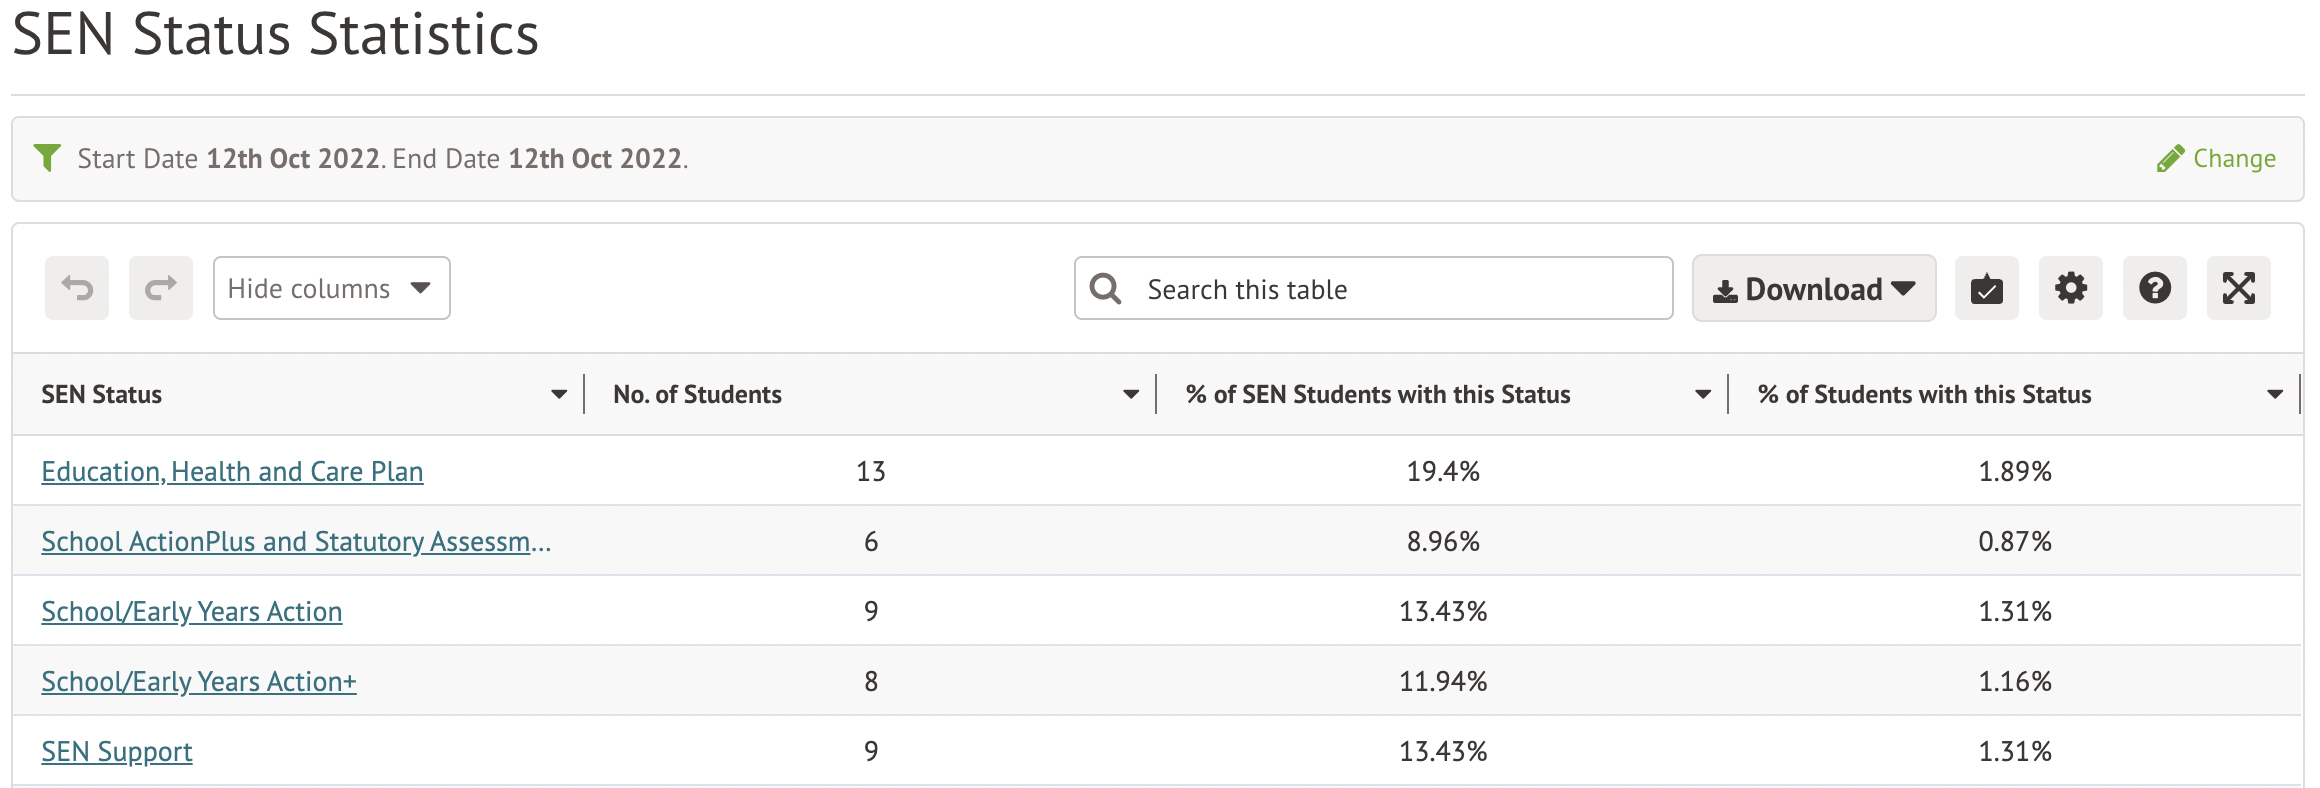Open the Download dropdown menu

point(1813,289)
